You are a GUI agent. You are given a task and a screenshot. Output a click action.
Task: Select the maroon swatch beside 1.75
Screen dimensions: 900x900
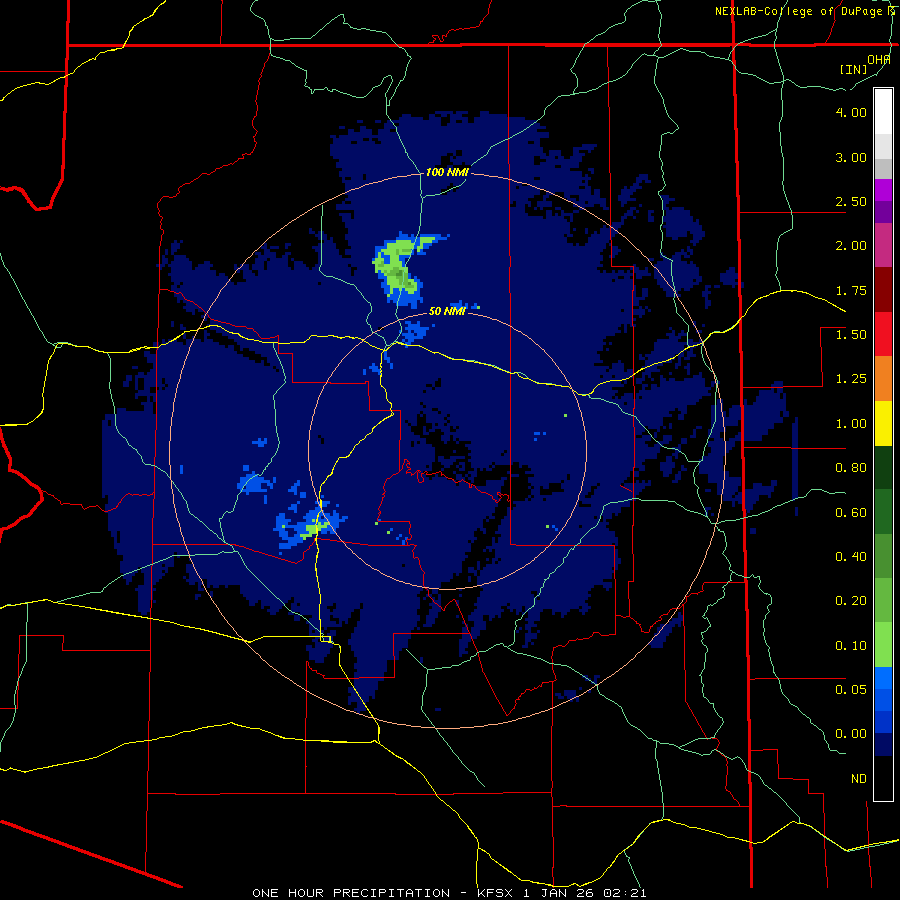883,290
